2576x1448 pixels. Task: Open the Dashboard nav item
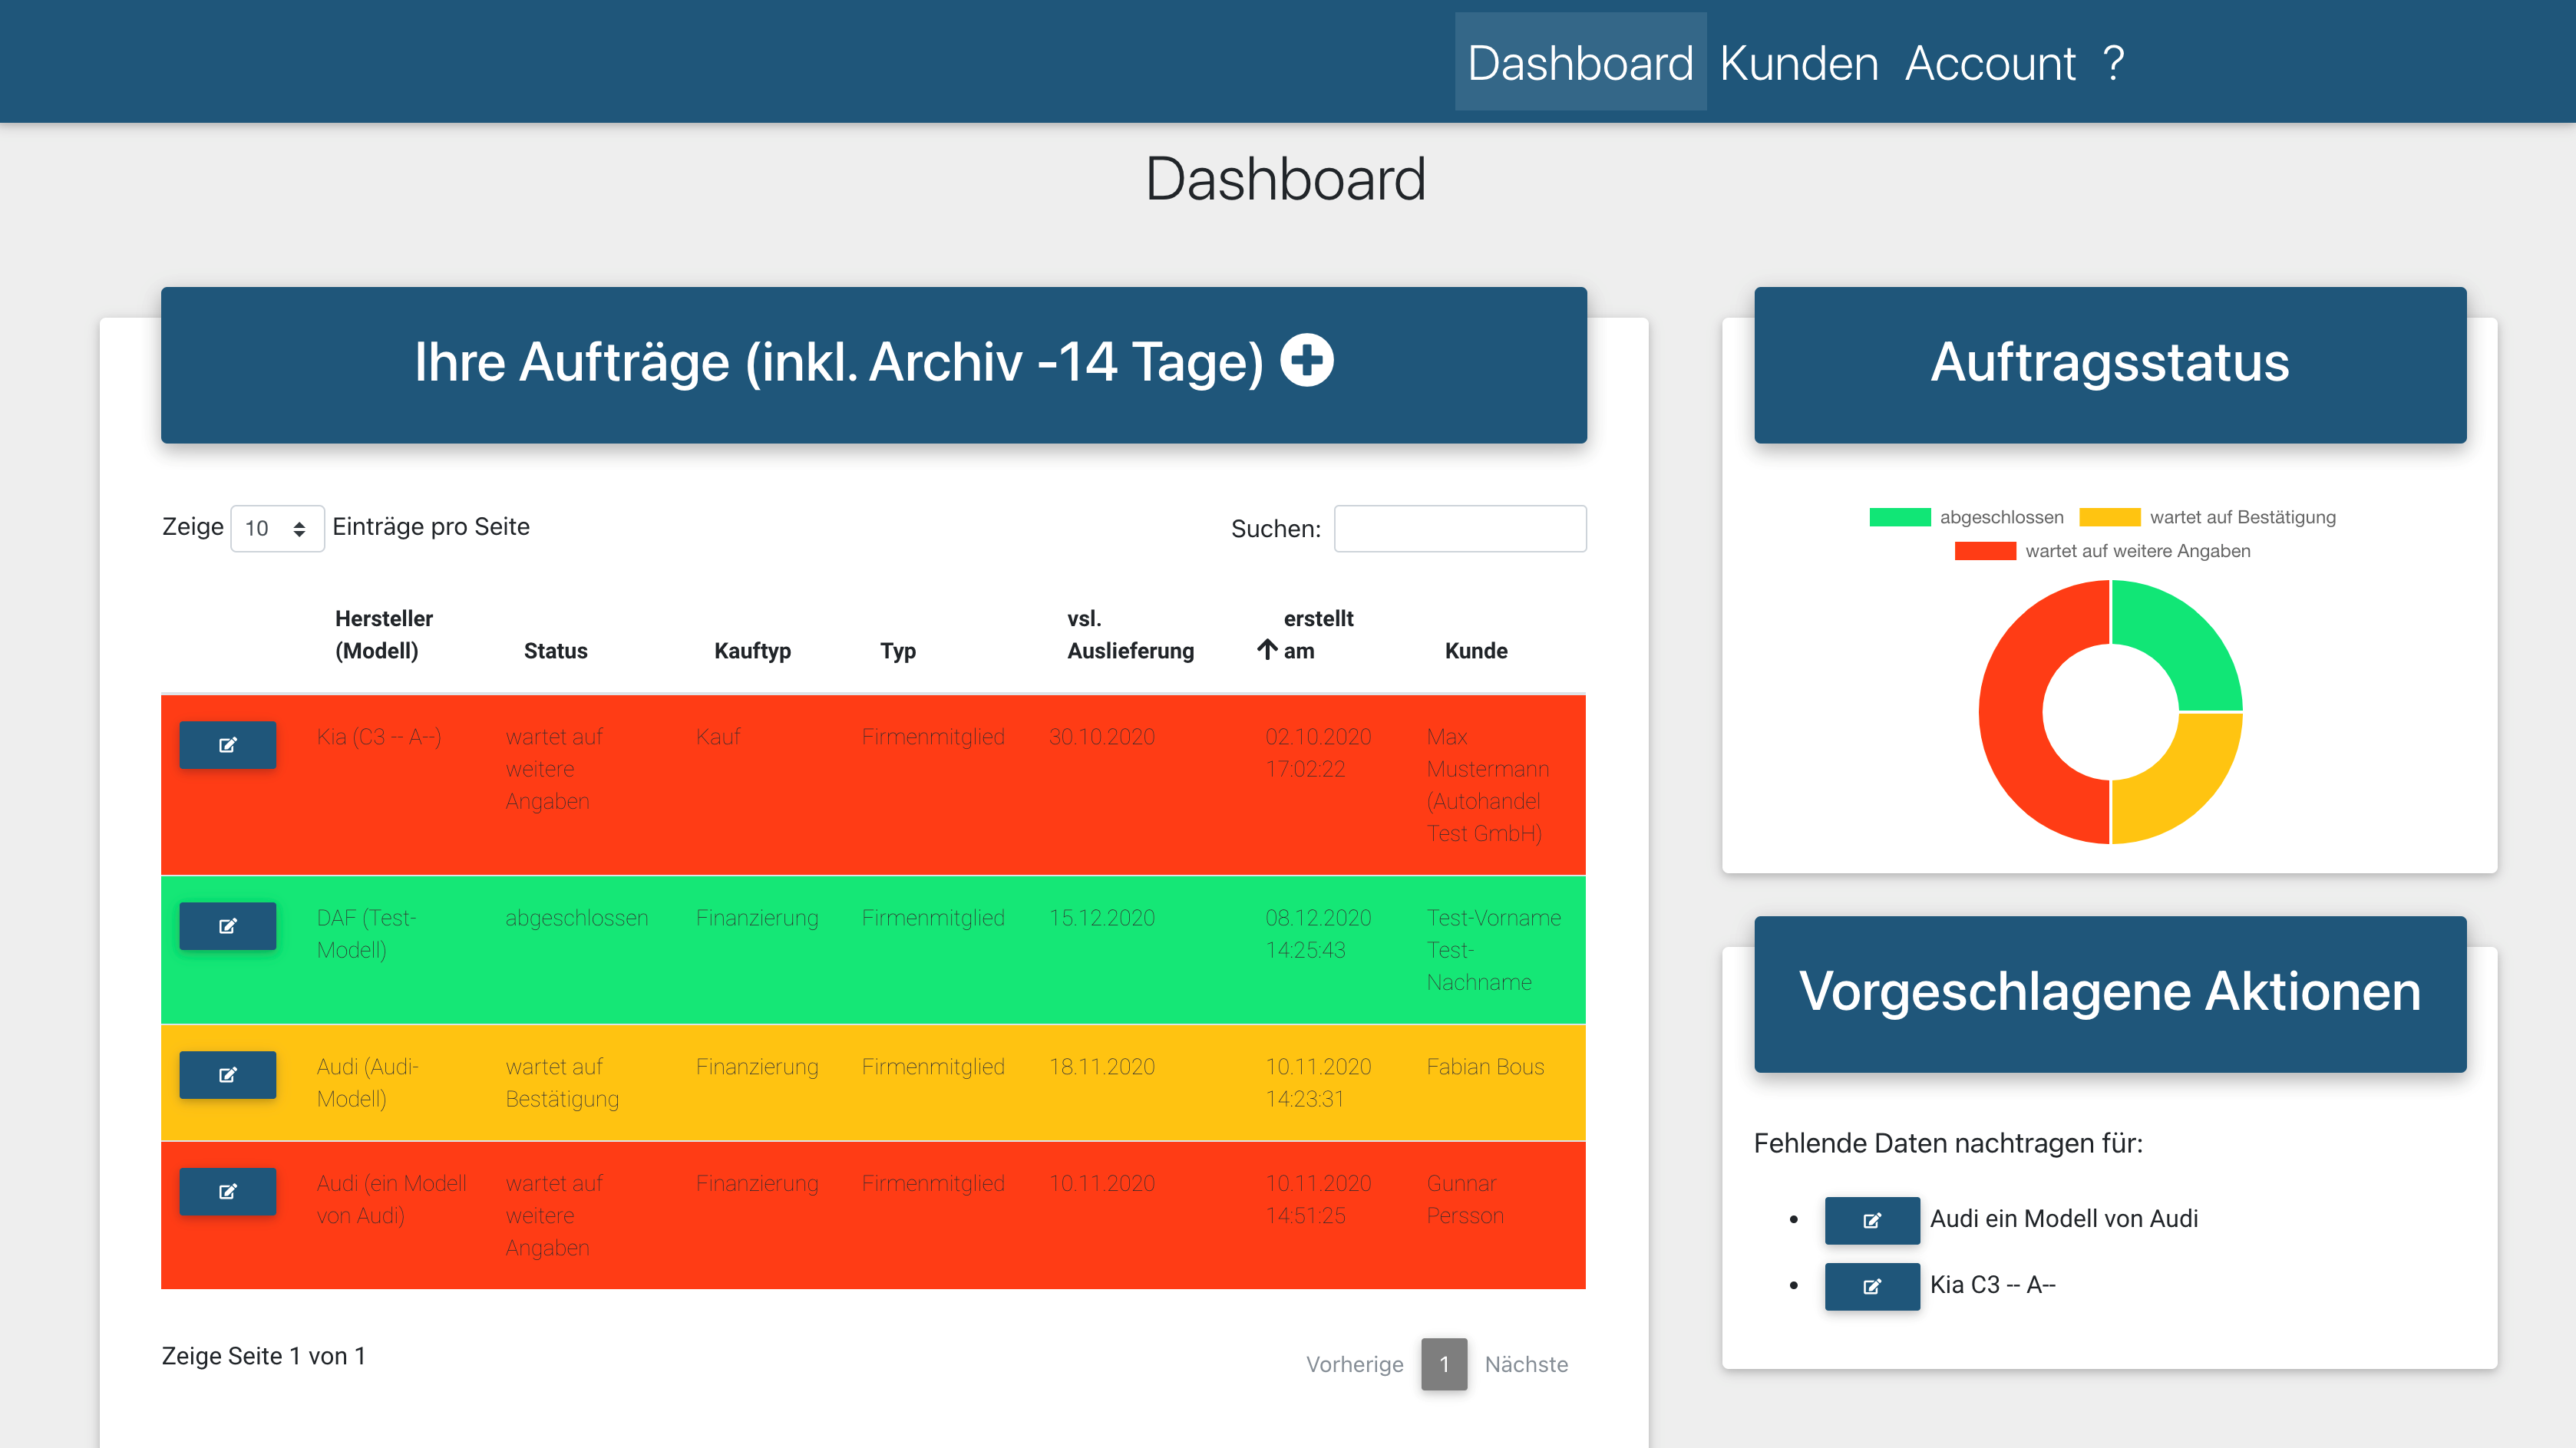pyautogui.click(x=1580, y=63)
